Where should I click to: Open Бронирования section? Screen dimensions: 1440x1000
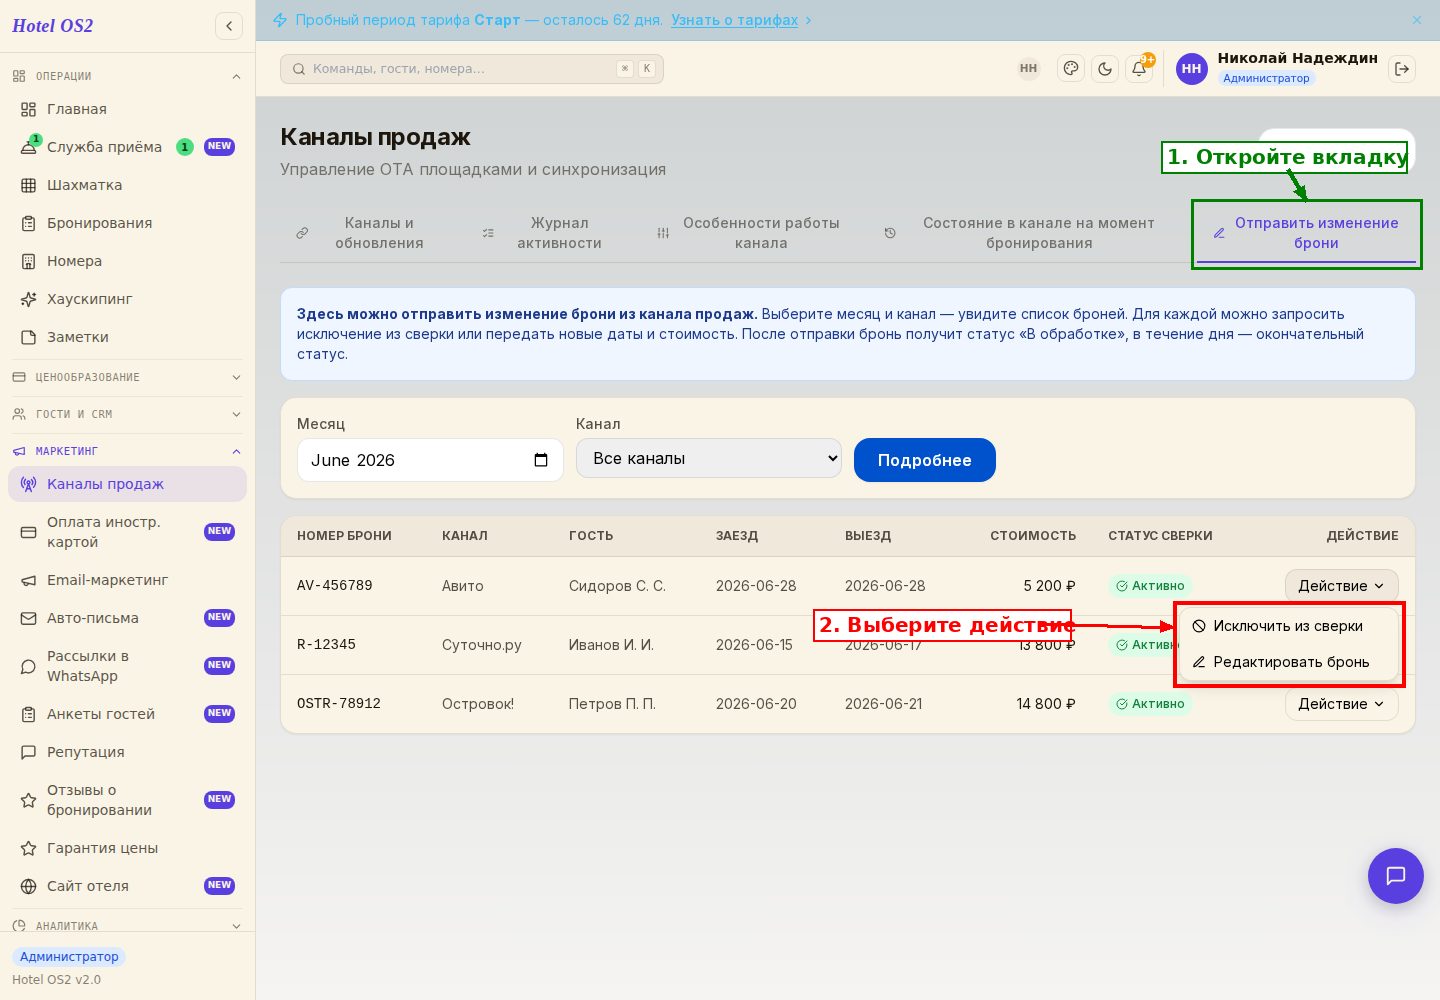(127, 223)
